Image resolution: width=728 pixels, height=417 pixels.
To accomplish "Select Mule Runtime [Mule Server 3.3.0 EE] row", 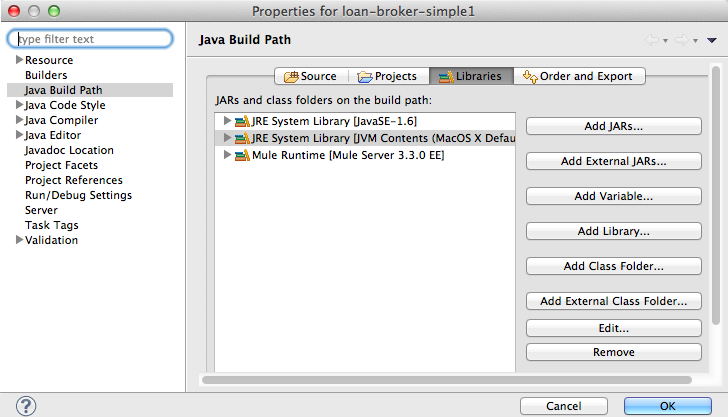I will [365, 155].
